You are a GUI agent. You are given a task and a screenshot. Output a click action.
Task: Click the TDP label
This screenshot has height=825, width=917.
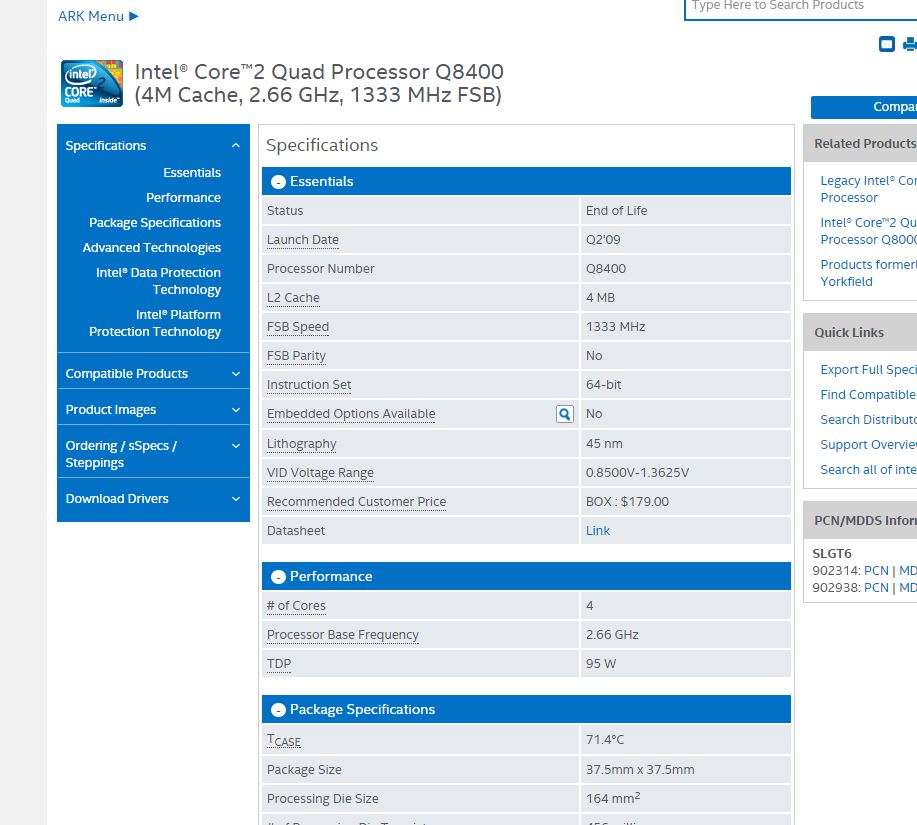[x=278, y=664]
